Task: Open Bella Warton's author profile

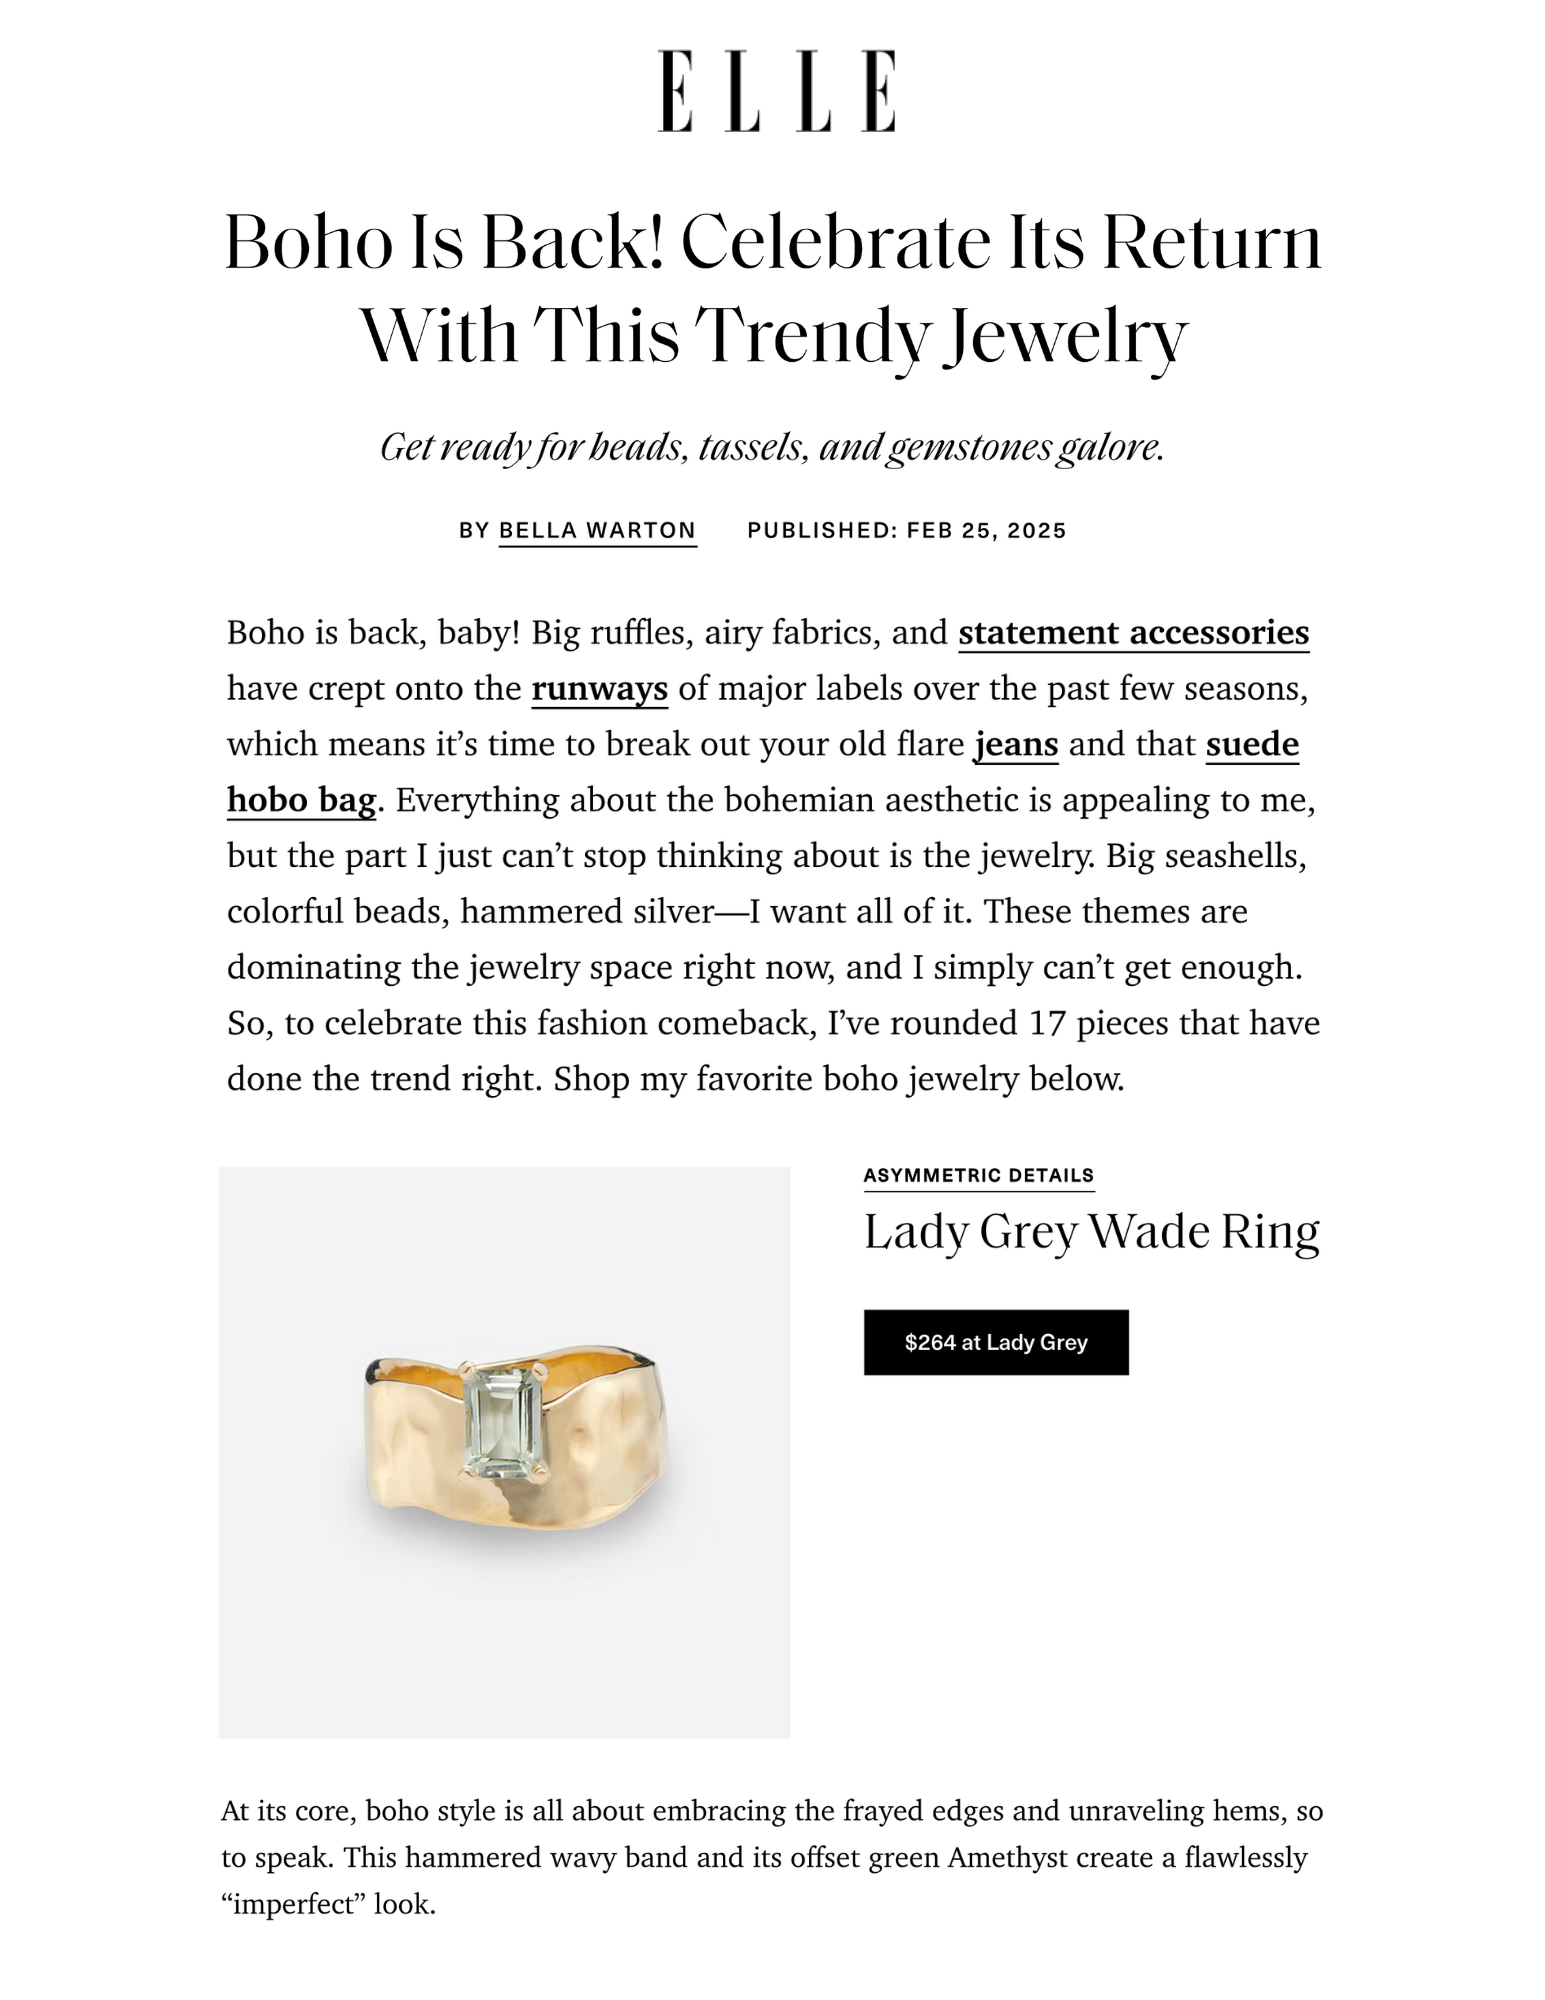Action: 595,530
